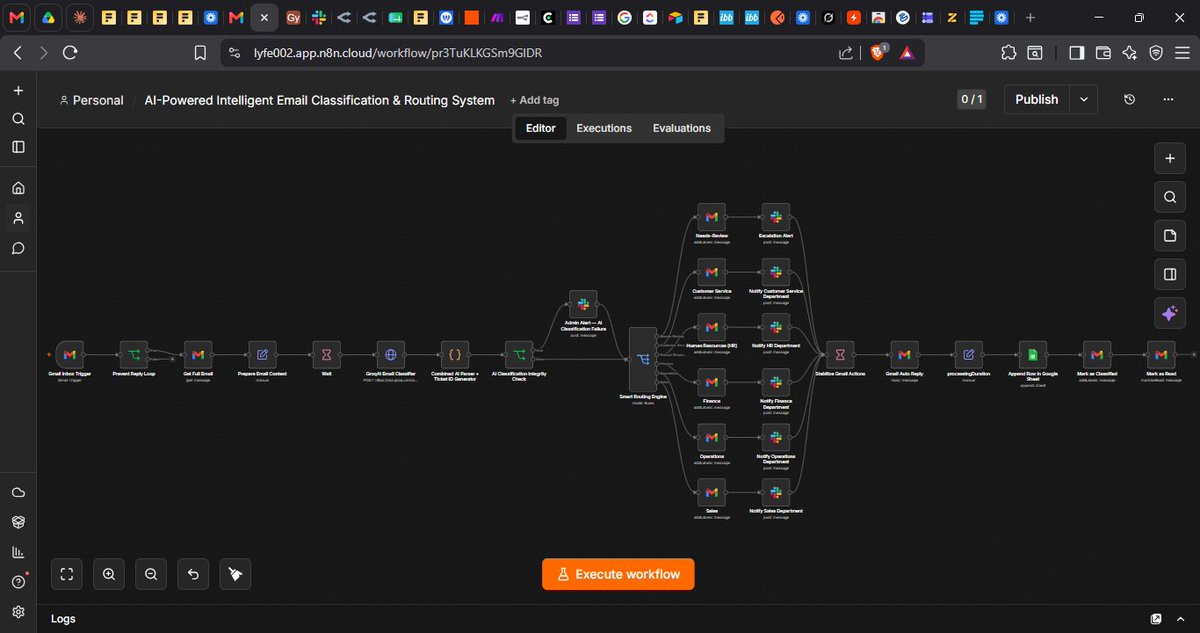Create new item from sidebar plus
1200x633 pixels.
[18, 91]
